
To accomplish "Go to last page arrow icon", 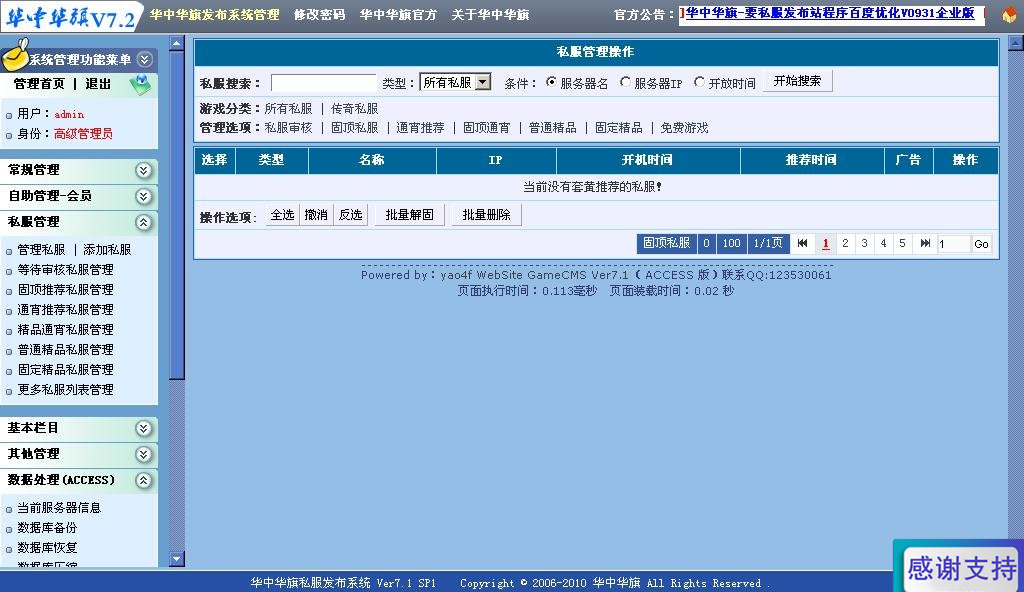I will 925,243.
